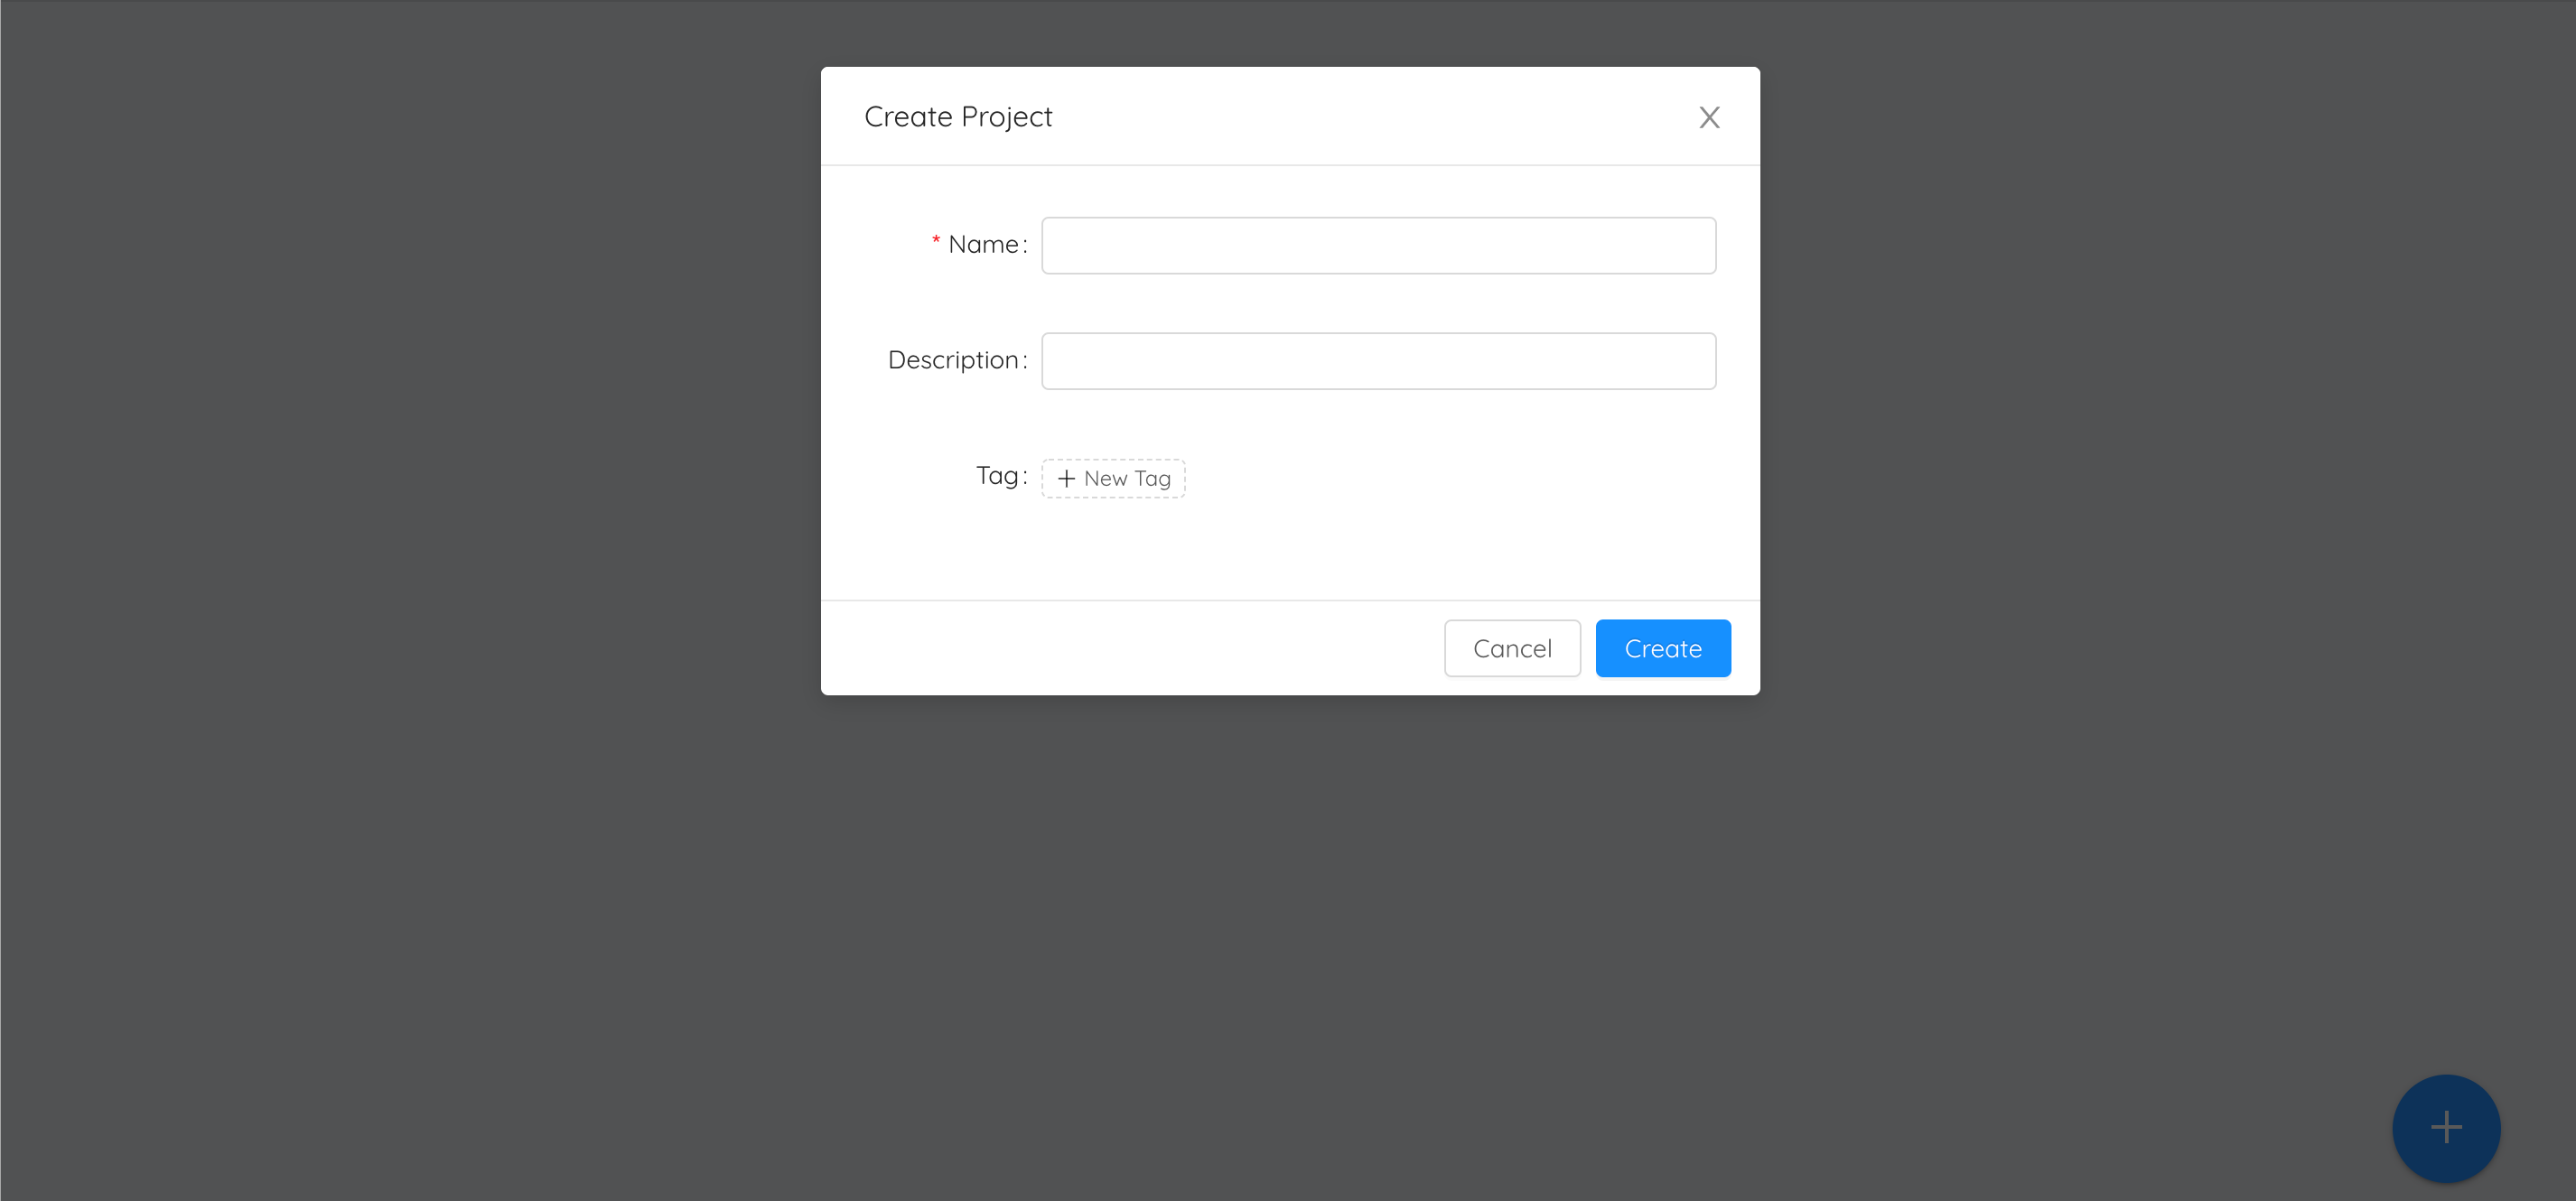Screen dimensions: 2576x1201
Task: Click the close (X) button on dialog
Action: pyautogui.click(x=1709, y=115)
